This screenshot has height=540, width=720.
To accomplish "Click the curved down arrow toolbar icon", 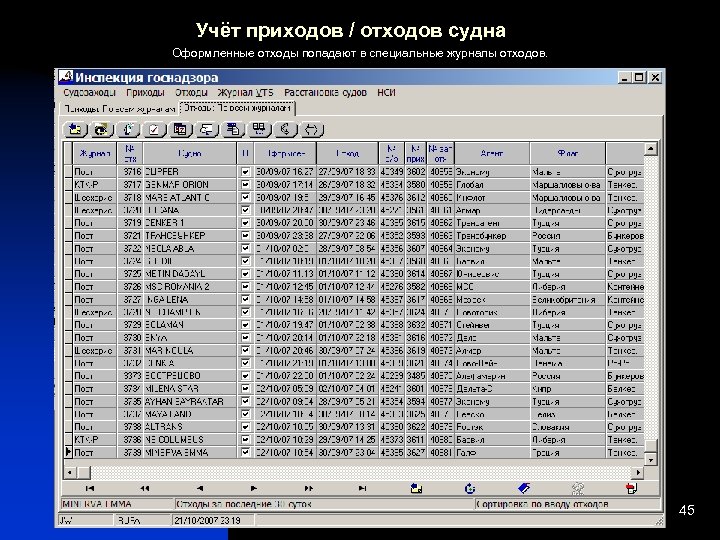I will pyautogui.click(x=286, y=130).
